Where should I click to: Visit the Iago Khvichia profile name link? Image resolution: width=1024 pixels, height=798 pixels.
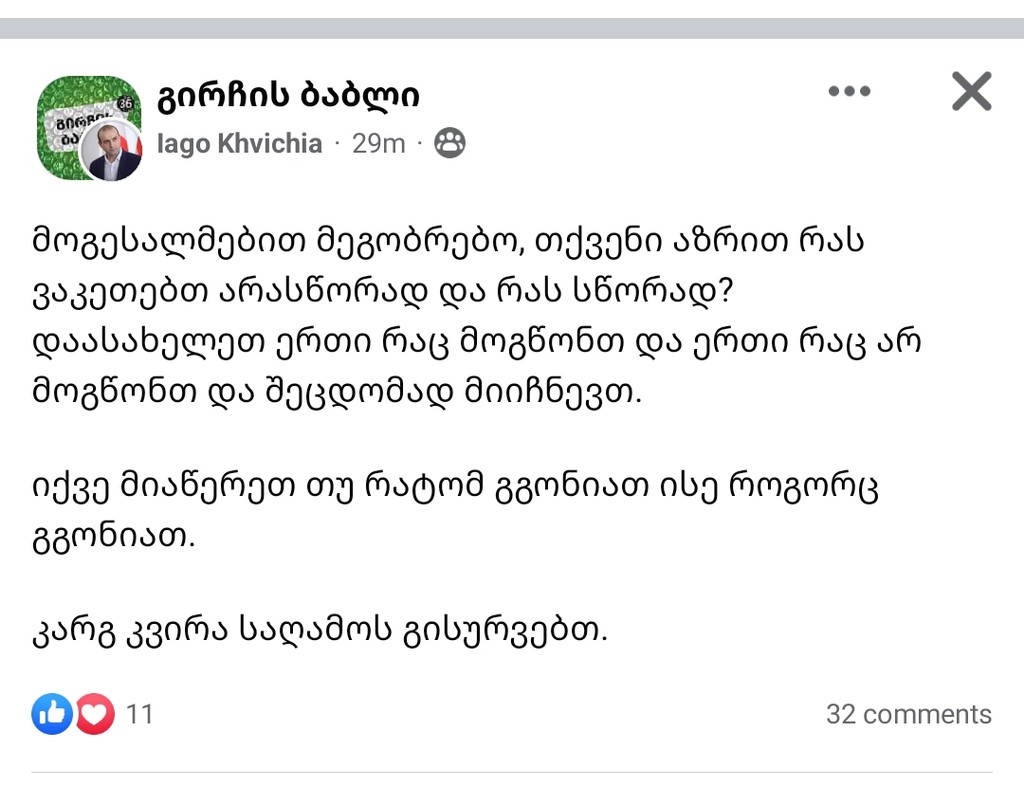click(240, 144)
